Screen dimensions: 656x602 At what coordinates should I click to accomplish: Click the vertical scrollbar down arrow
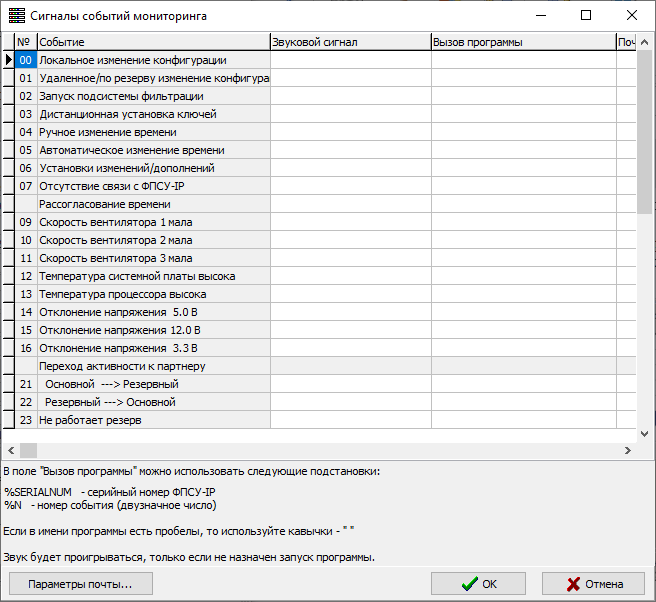click(x=645, y=435)
